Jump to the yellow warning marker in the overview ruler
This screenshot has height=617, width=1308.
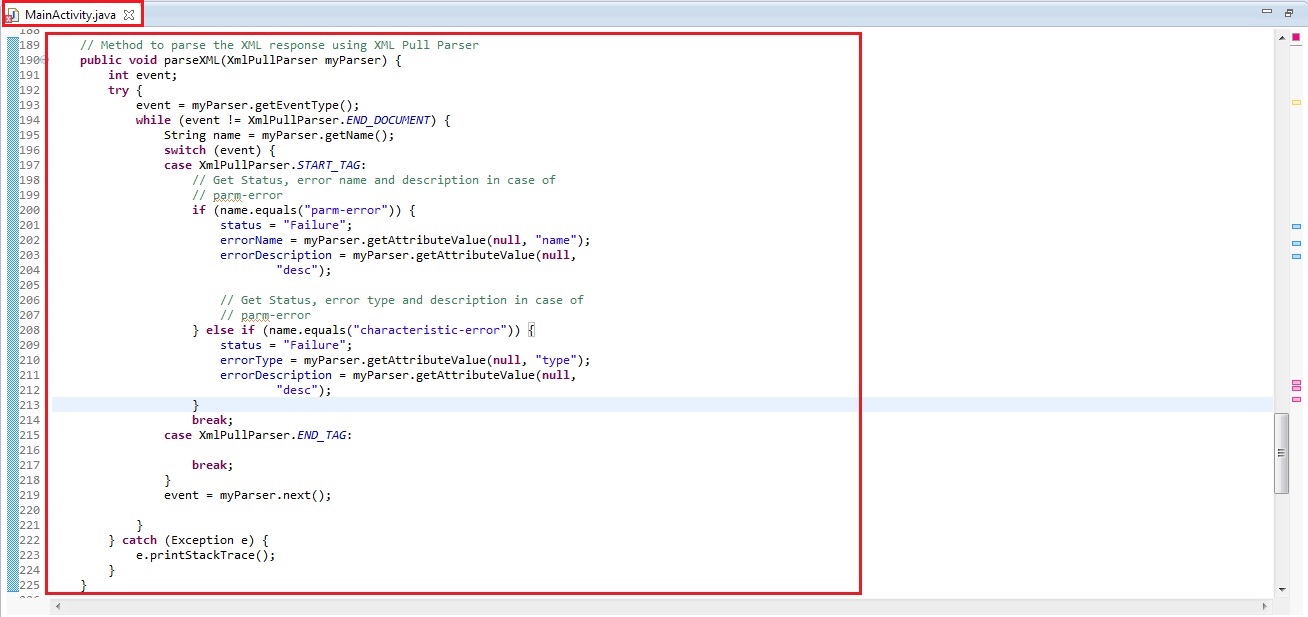point(1296,102)
